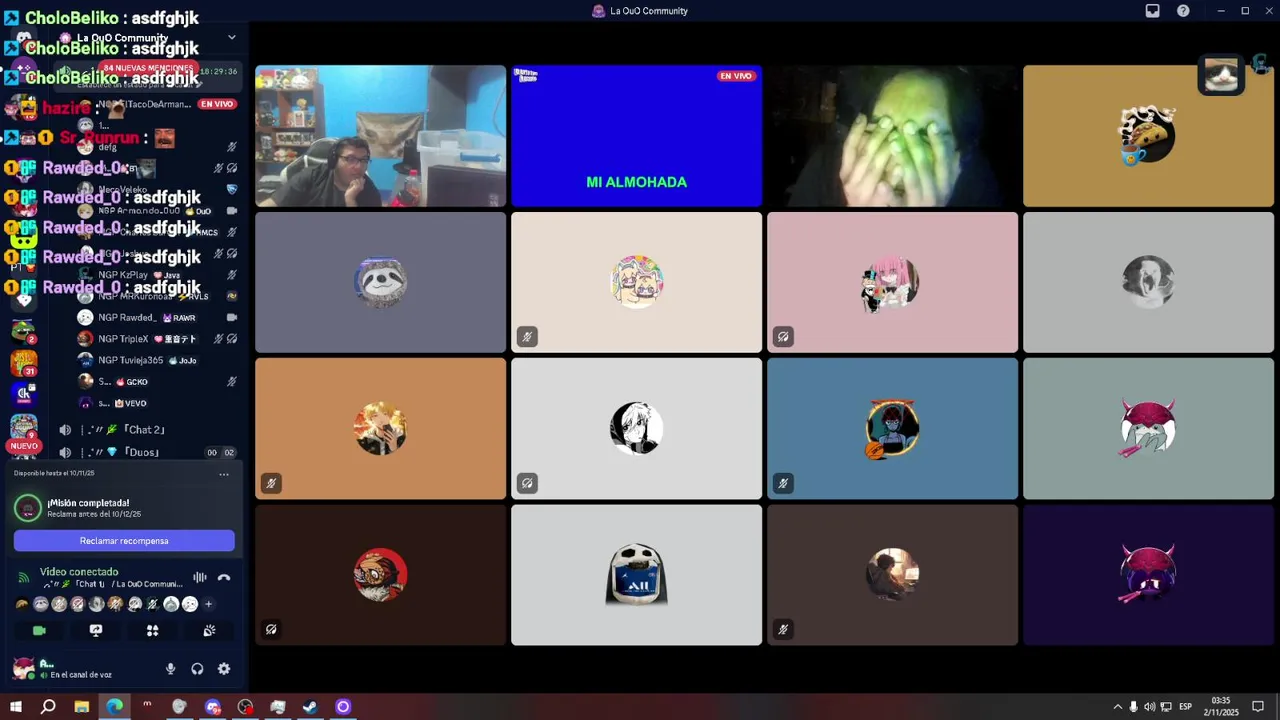Switch to Microsoft Edge in taskbar
Screen dimensions: 1280x720
click(x=115, y=707)
